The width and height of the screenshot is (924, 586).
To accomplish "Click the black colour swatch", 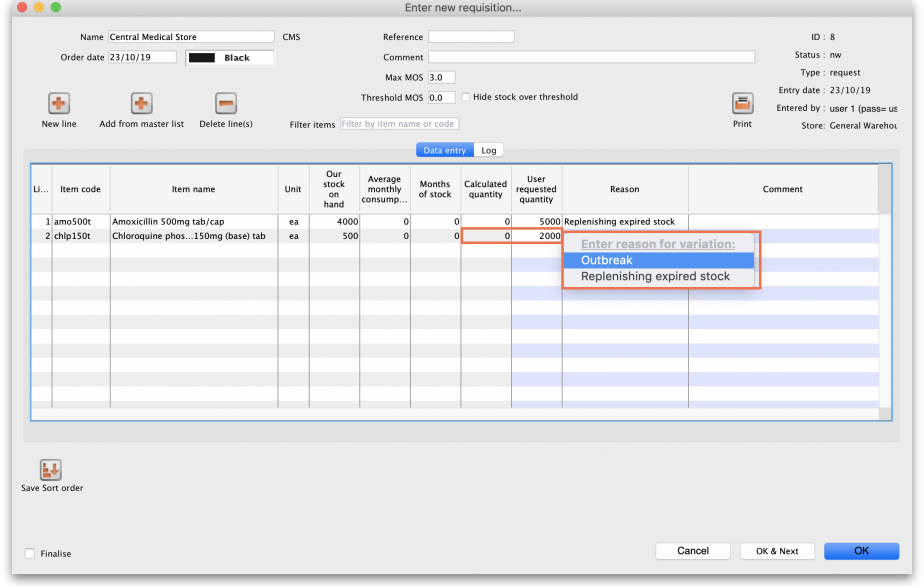I will pos(202,58).
